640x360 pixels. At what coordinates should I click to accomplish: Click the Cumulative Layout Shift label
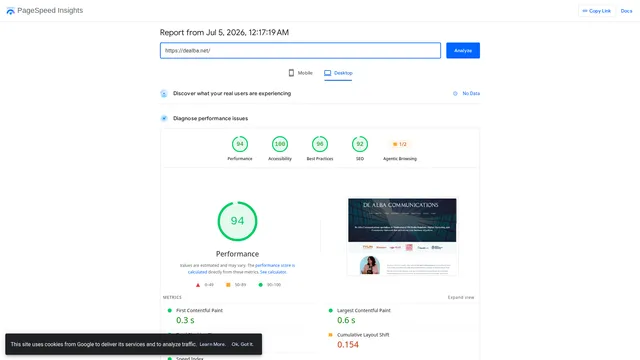coord(363,335)
